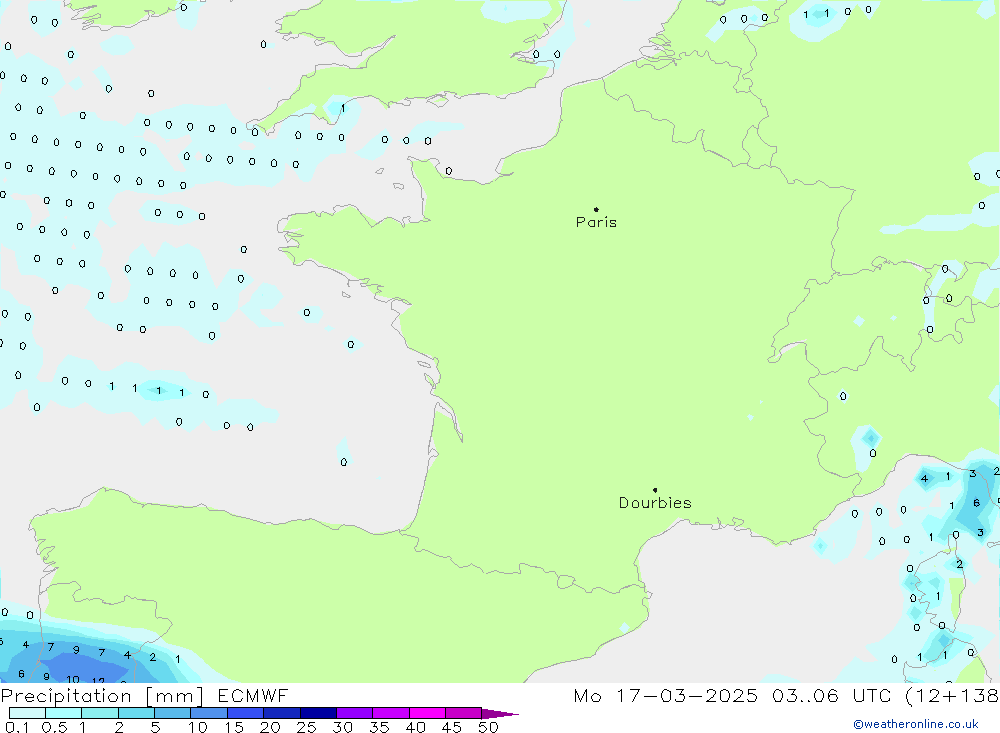Pick the 30–35 mm legend color

pyautogui.click(x=355, y=713)
